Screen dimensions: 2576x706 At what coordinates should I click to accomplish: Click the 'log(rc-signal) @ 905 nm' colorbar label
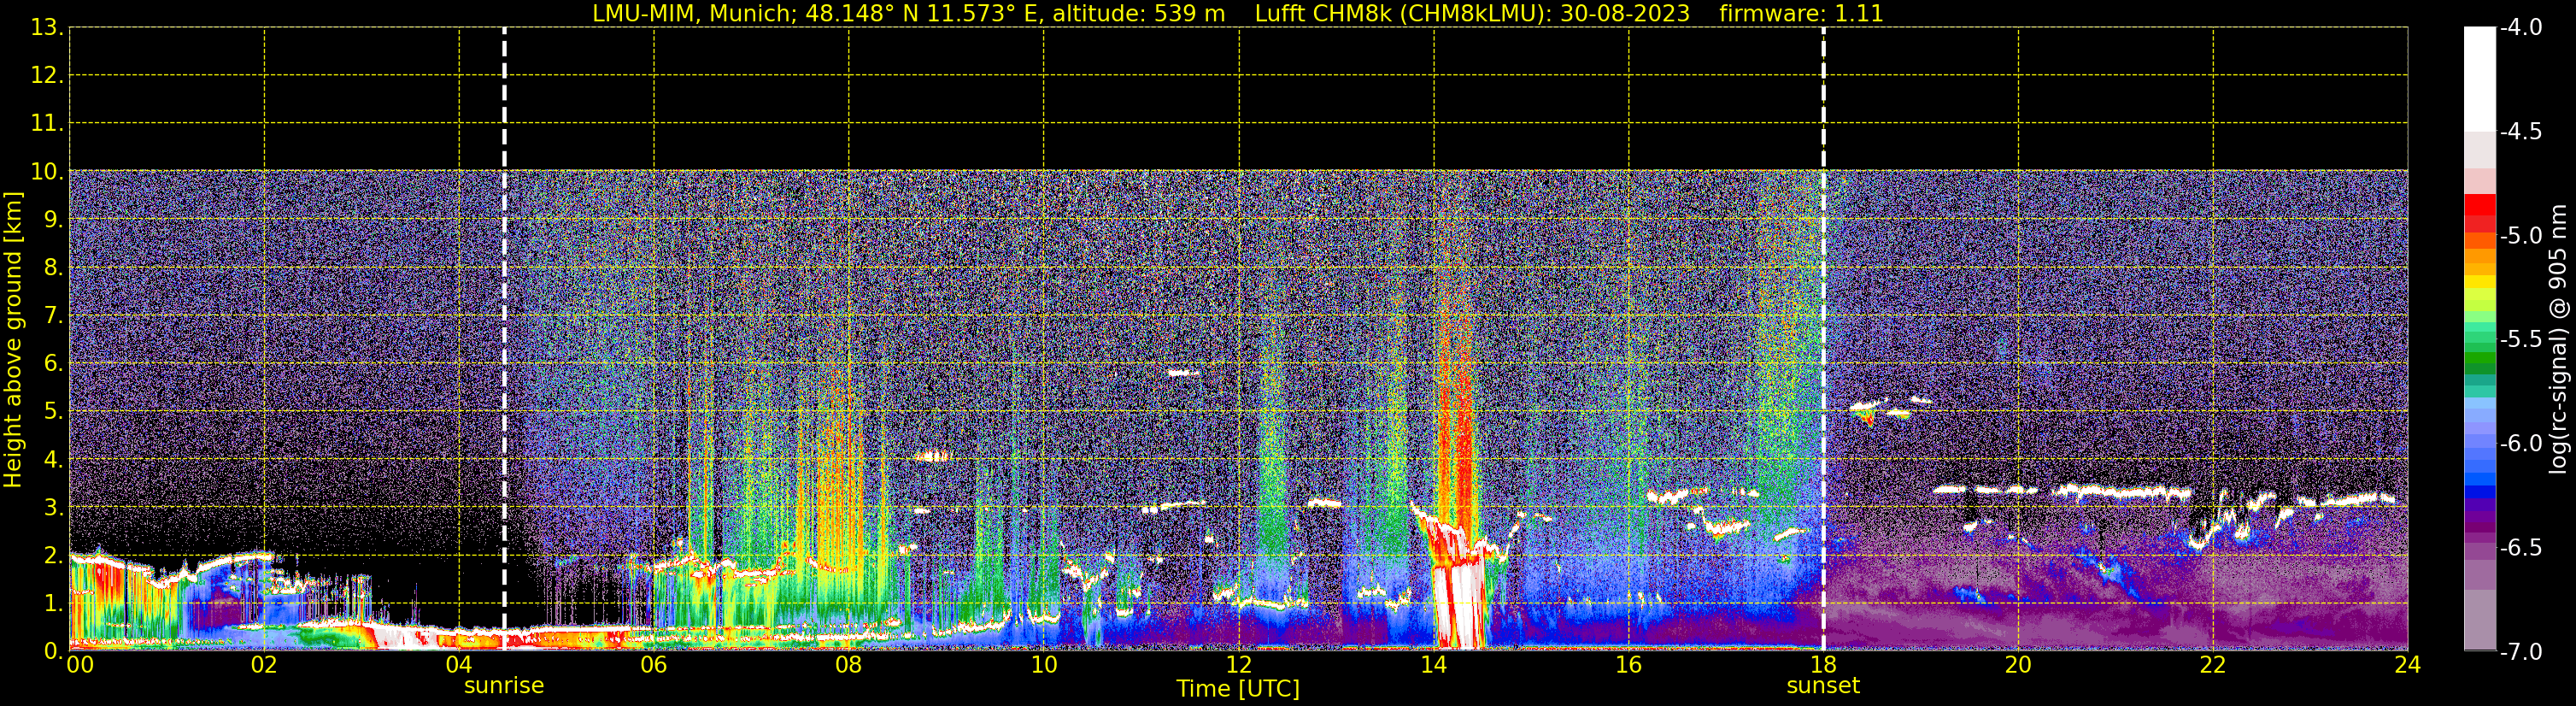[2558, 339]
